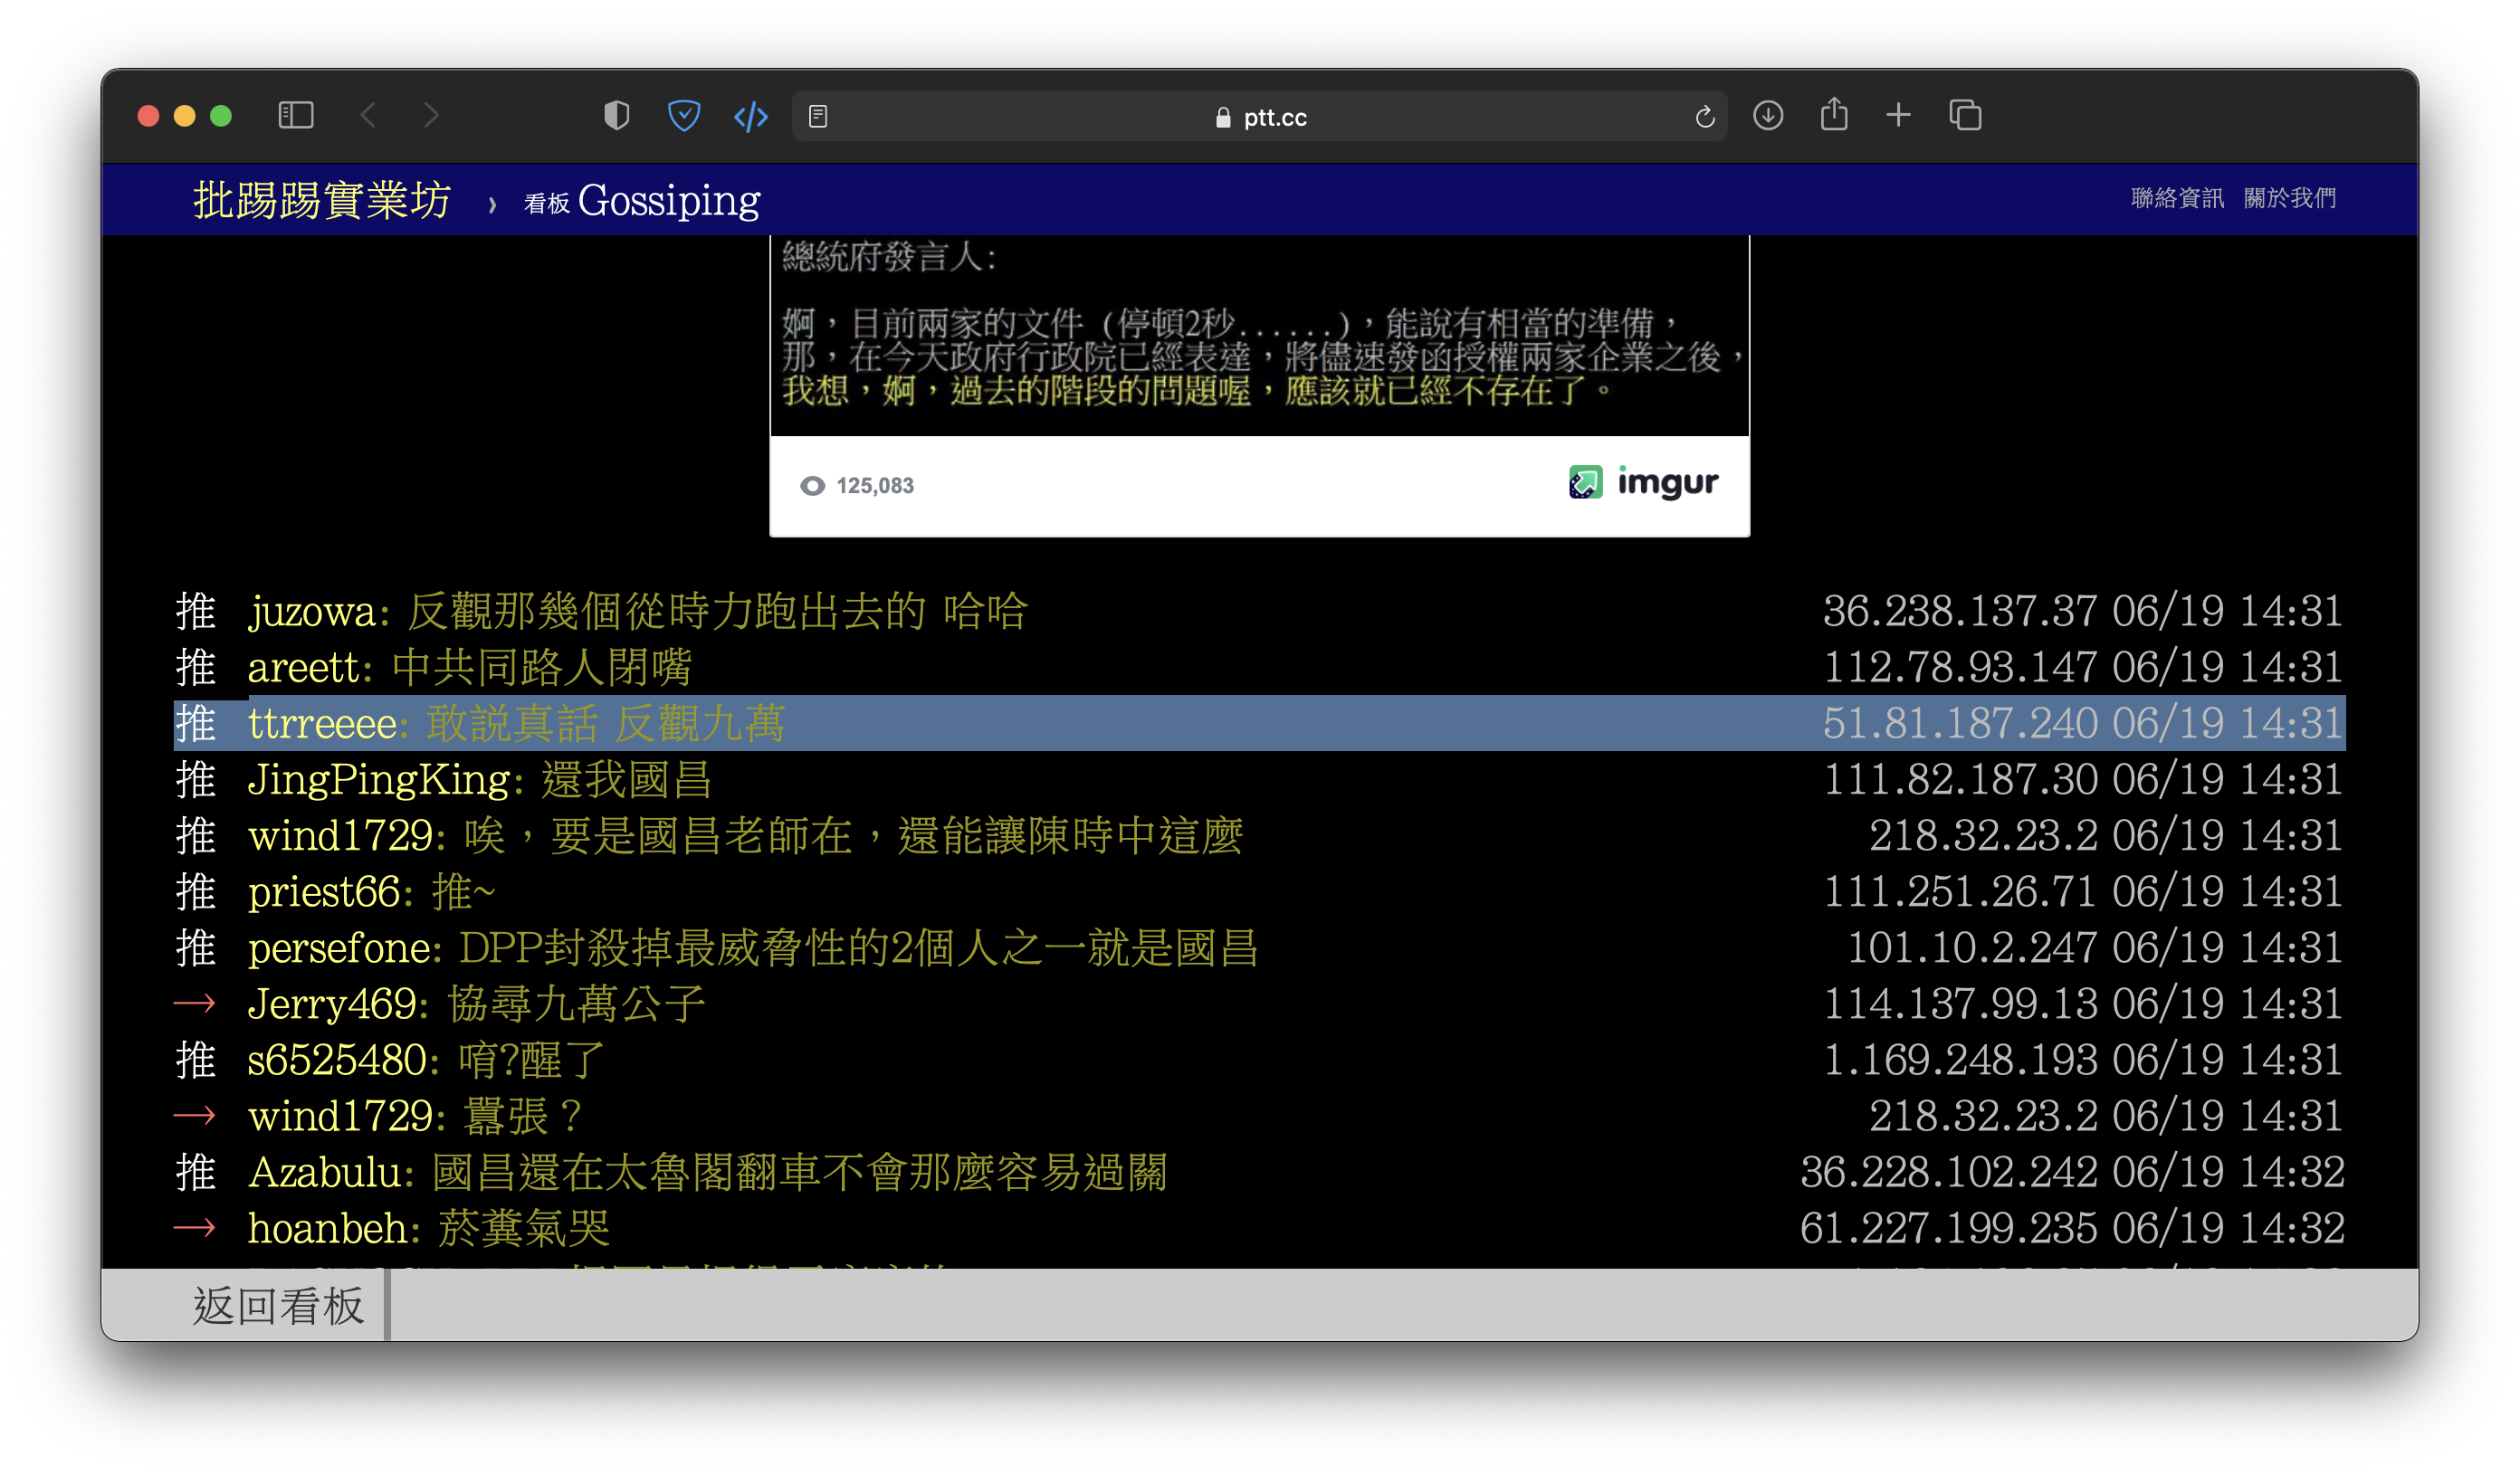Open the privacy report shield icon

617,116
